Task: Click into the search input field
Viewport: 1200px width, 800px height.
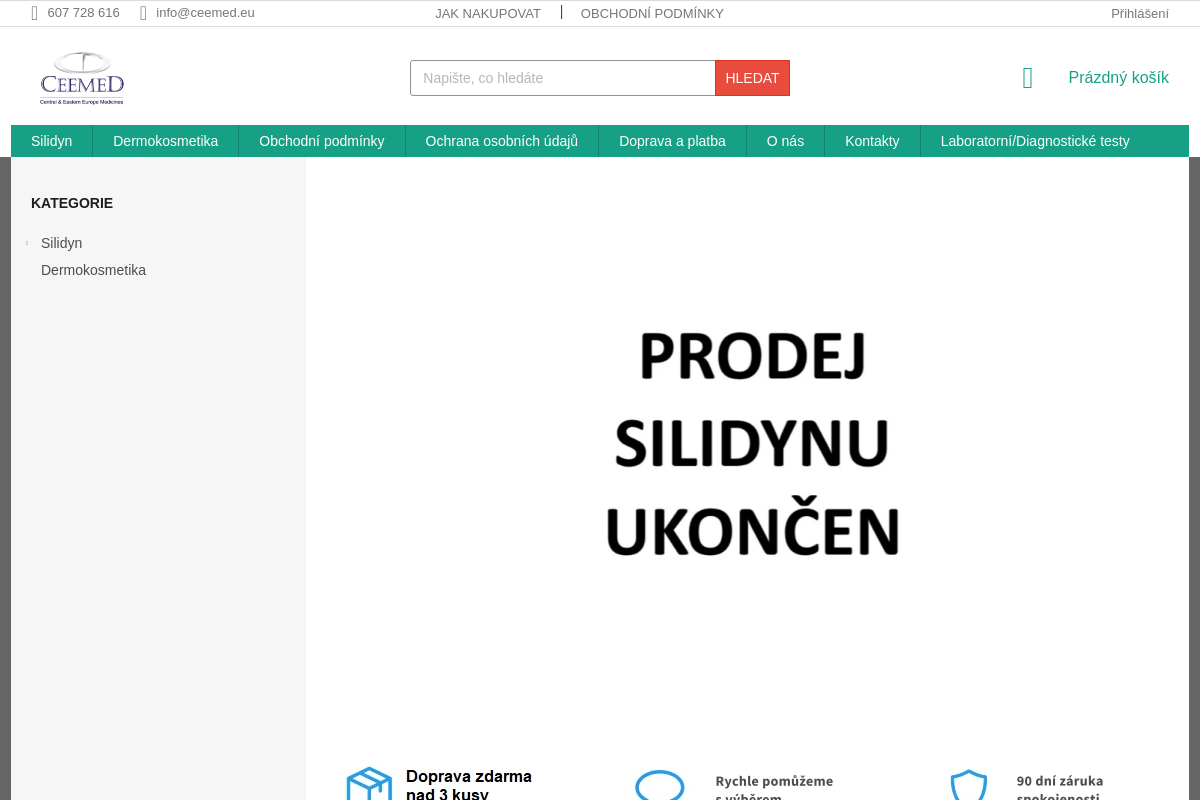Action: tap(563, 78)
